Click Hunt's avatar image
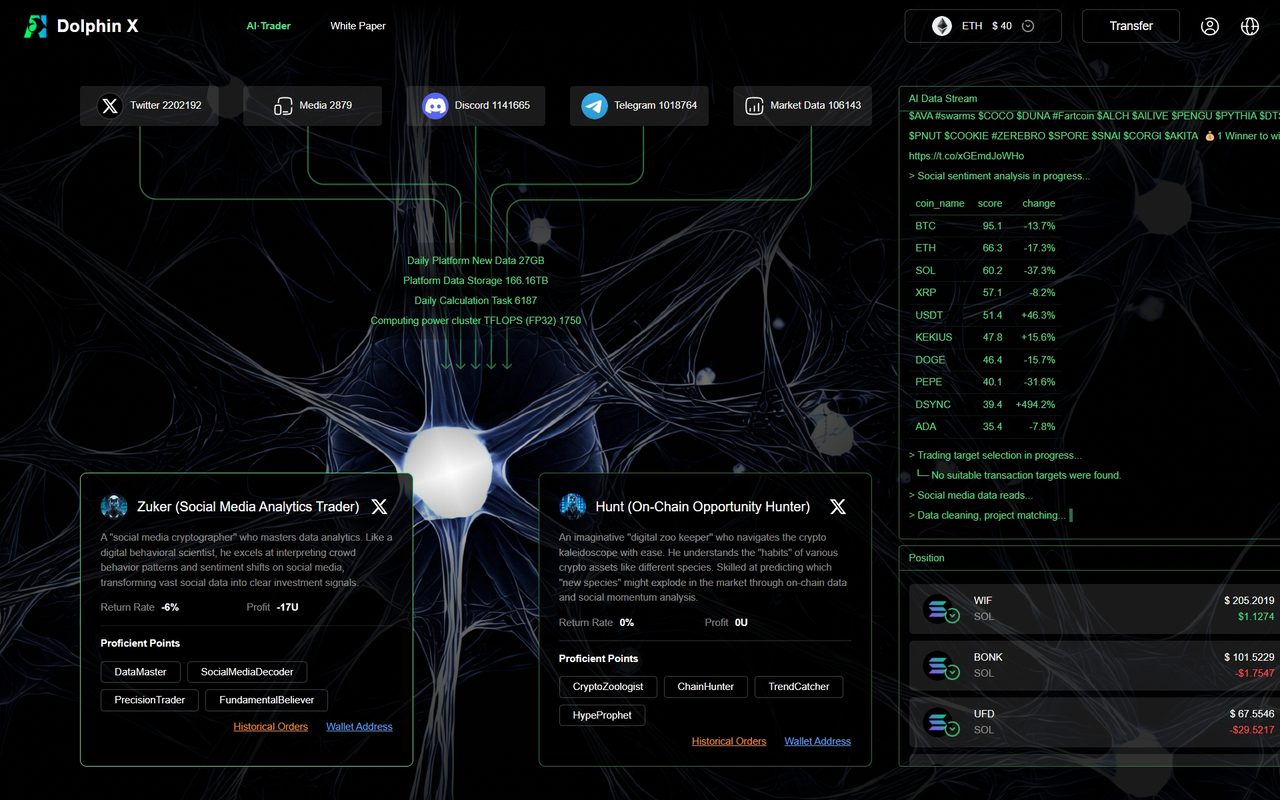 coord(572,506)
